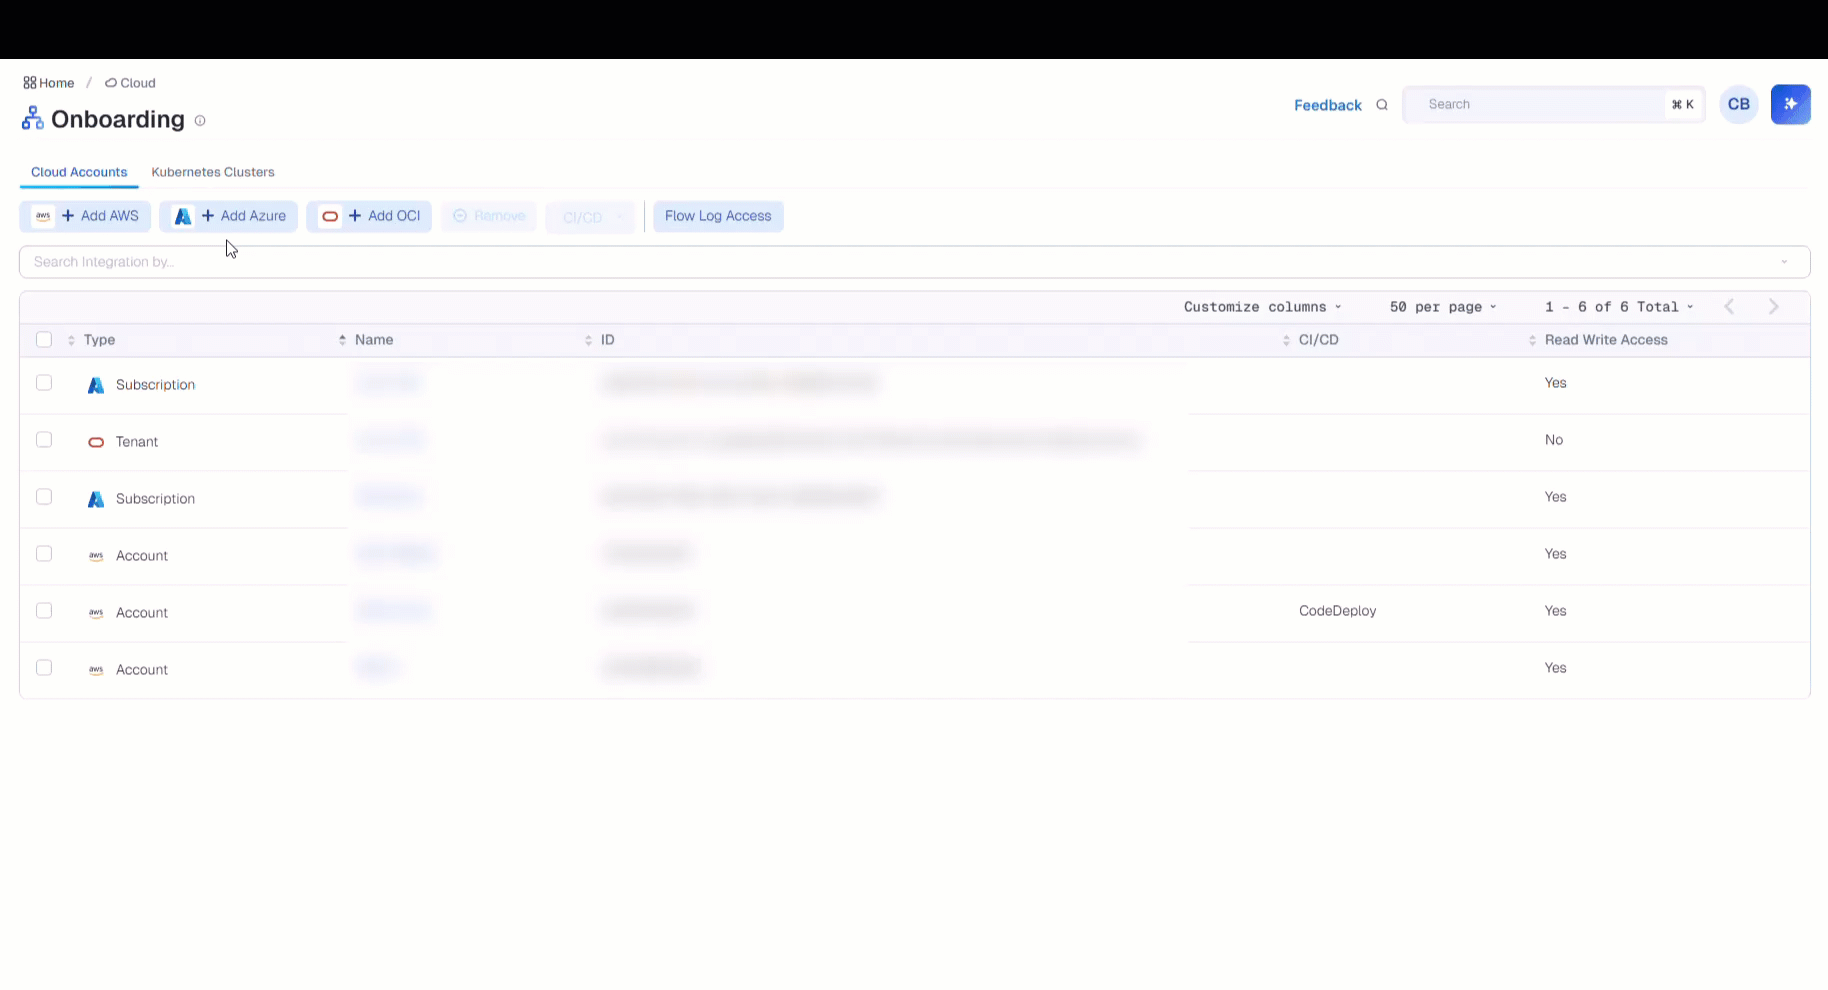This screenshot has height=990, width=1828.
Task: Navigate to Cloud breadcrumb
Action: (x=130, y=83)
